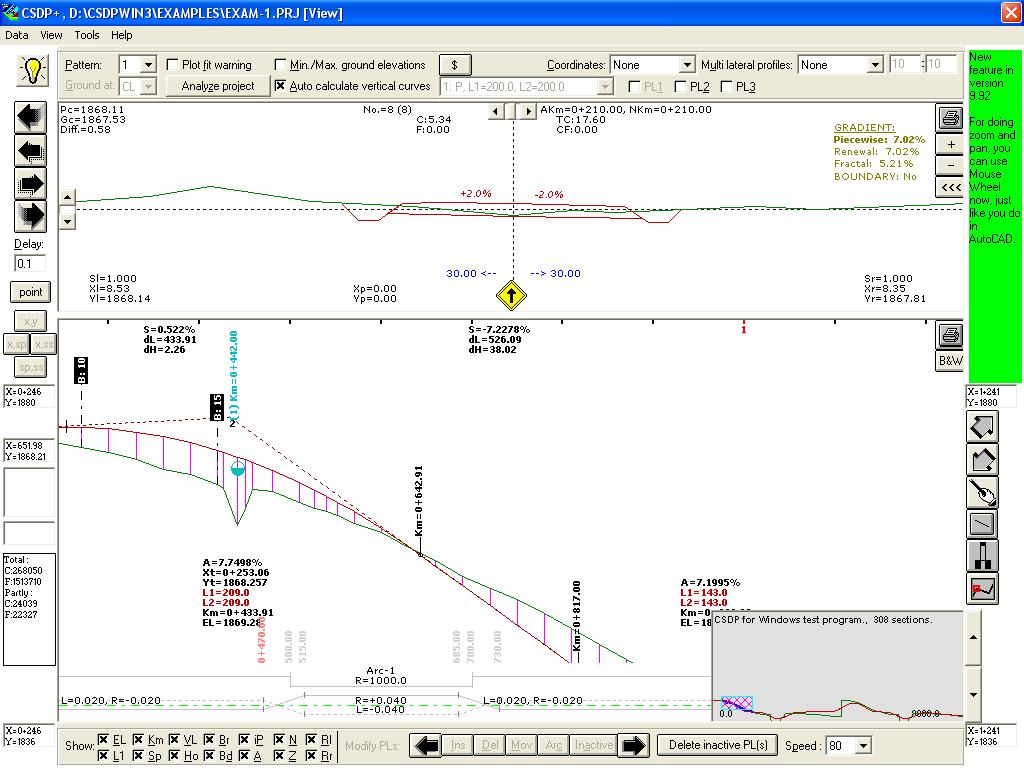Zoom out cross-section with the minus button
Screen dimensions: 1024x768
(950, 166)
